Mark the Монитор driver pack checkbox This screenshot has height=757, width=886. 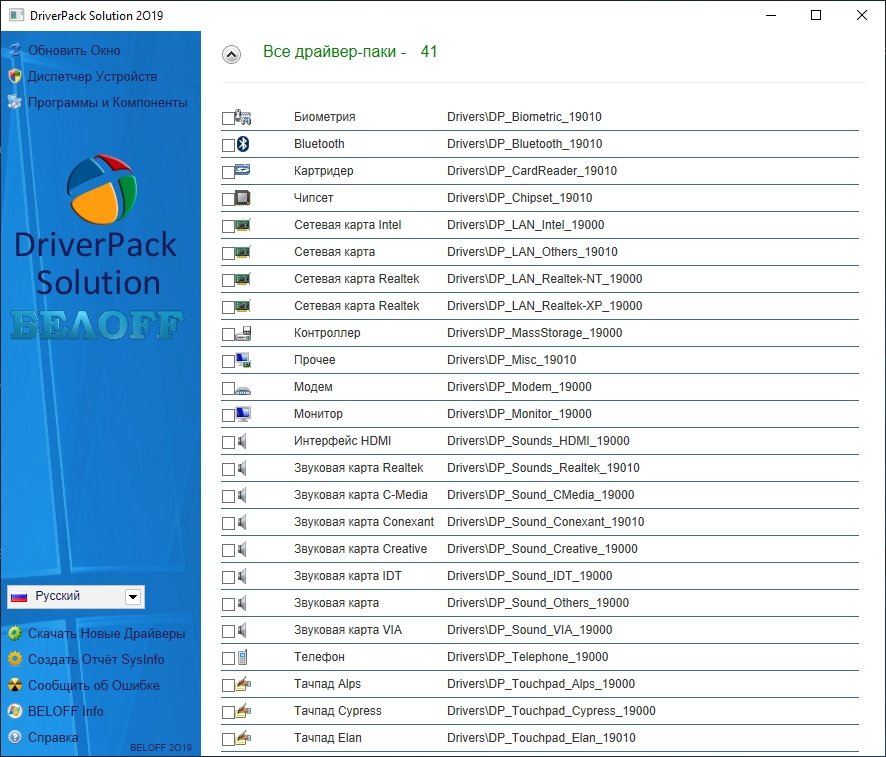pyautogui.click(x=228, y=416)
